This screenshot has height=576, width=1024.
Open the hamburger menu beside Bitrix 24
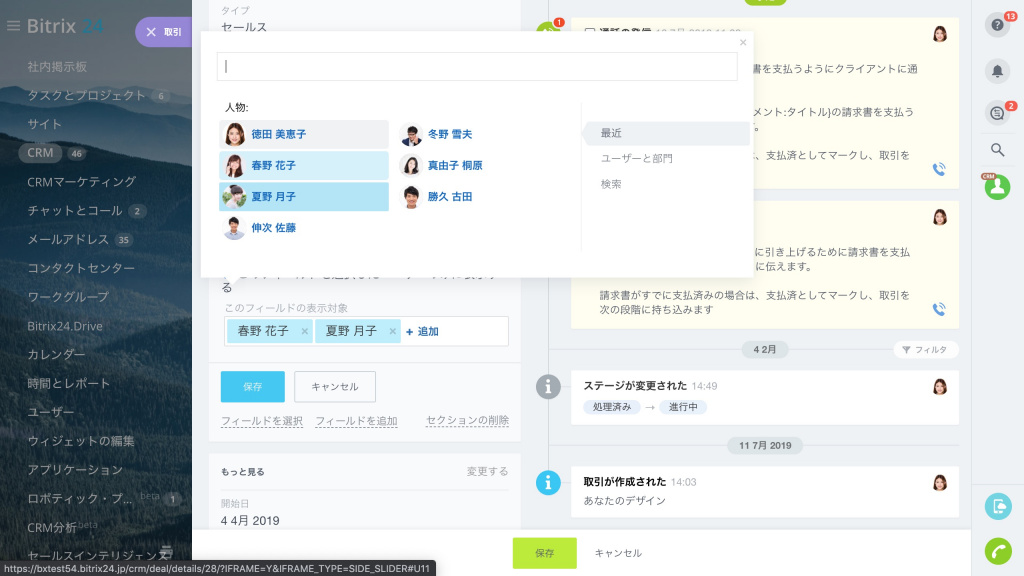click(13, 26)
